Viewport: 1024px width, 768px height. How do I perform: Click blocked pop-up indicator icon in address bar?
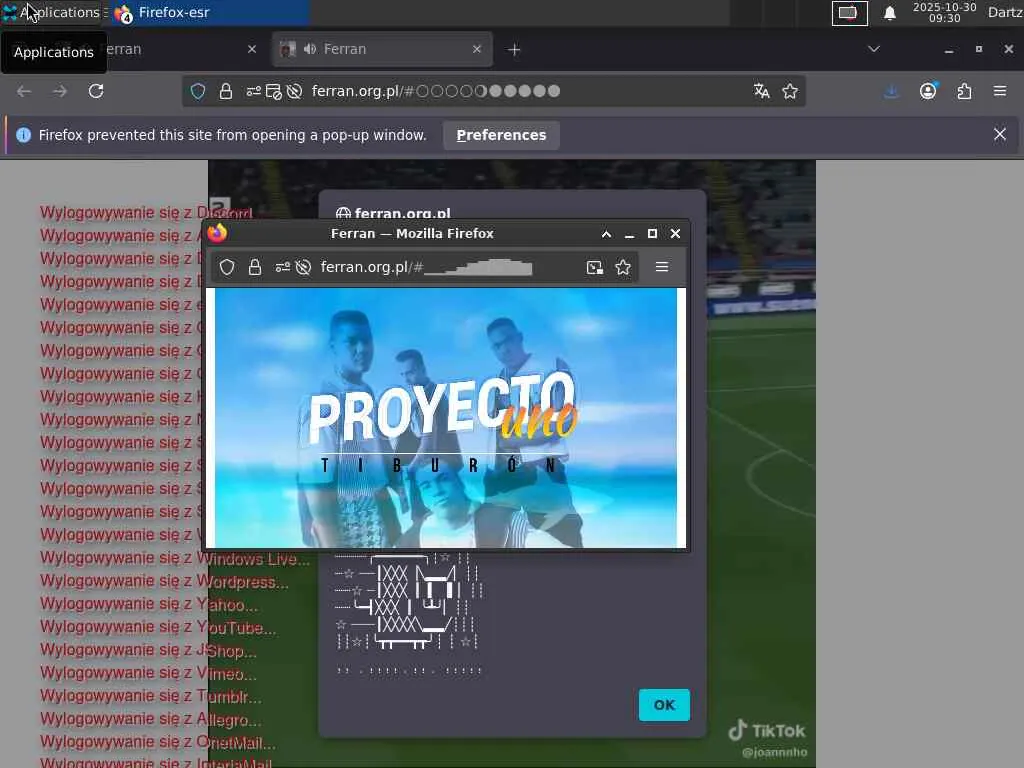[x=274, y=91]
